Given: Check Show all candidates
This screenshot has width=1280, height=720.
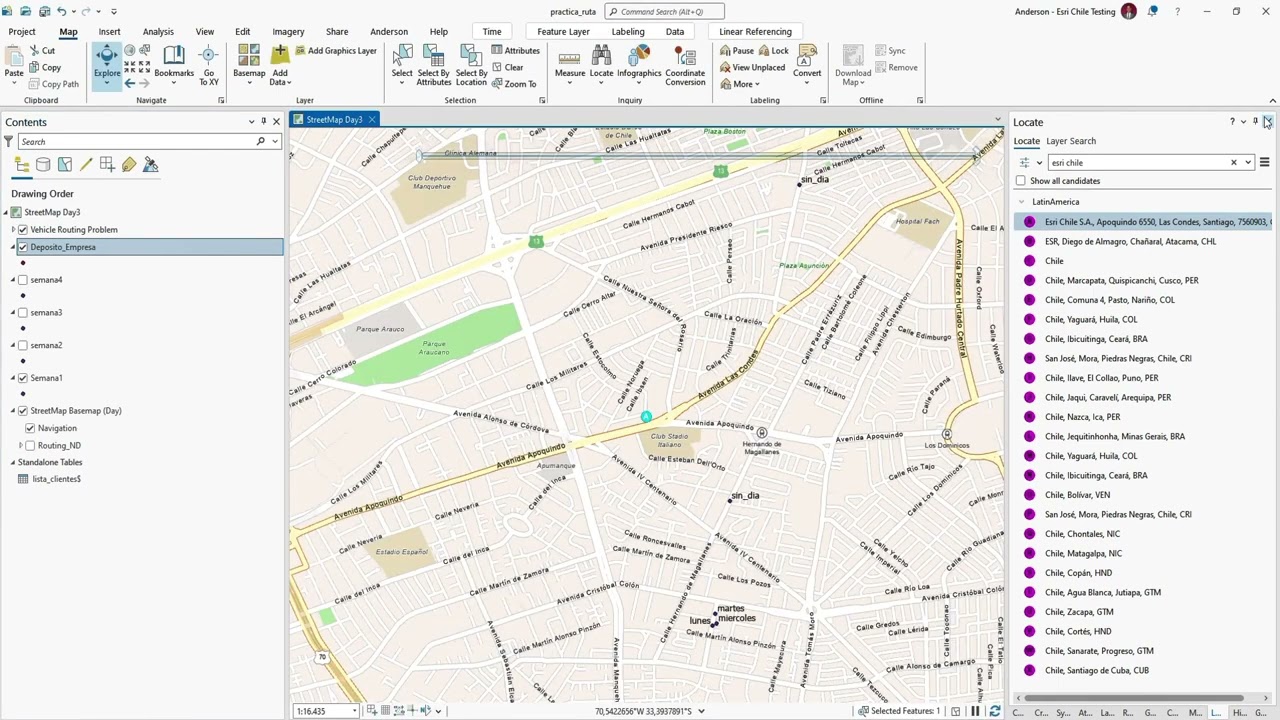Looking at the screenshot, I should click(x=1020, y=181).
